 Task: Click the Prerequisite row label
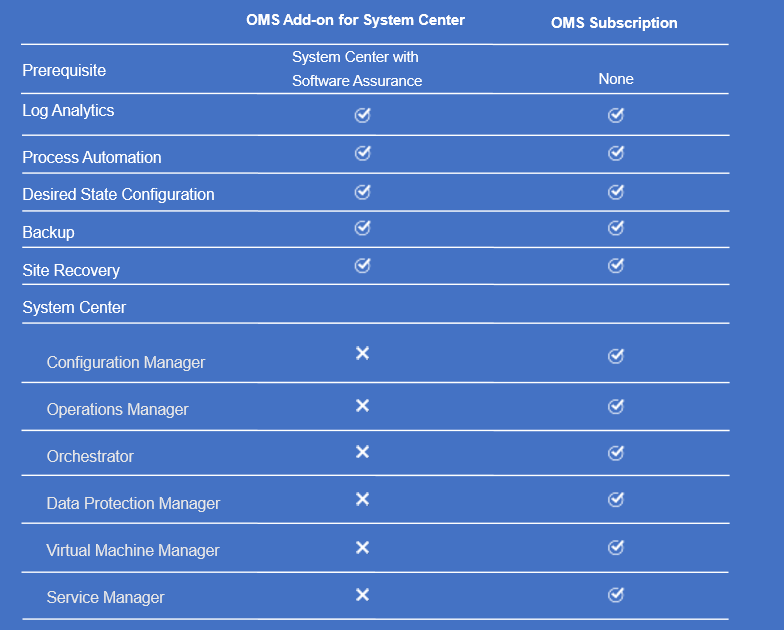click(64, 70)
